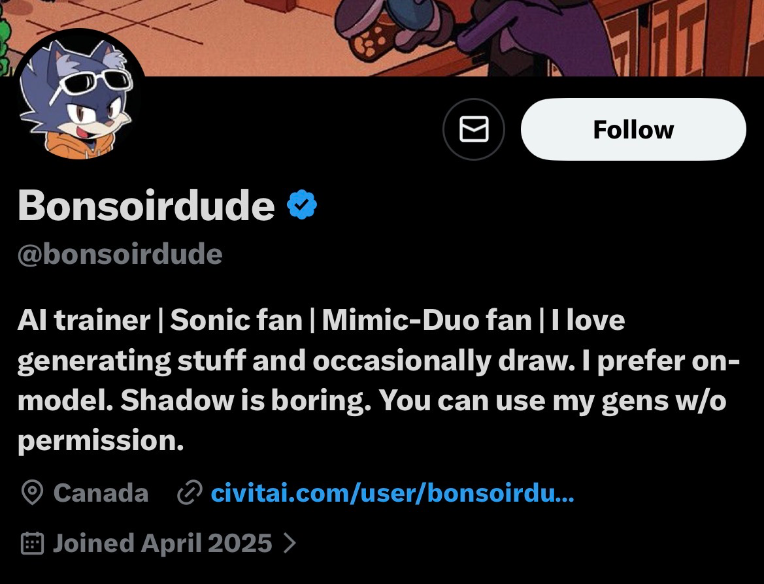This screenshot has width=764, height=584.
Task: Click the chain link icon
Action: click(x=188, y=493)
